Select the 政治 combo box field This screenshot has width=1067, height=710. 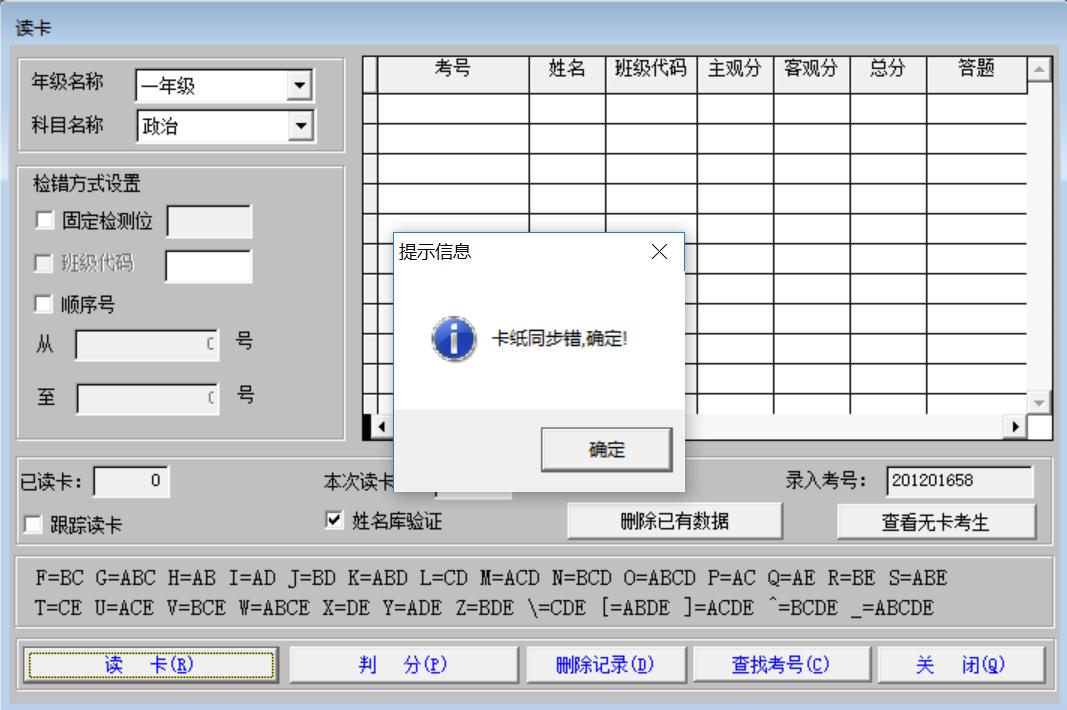point(225,126)
